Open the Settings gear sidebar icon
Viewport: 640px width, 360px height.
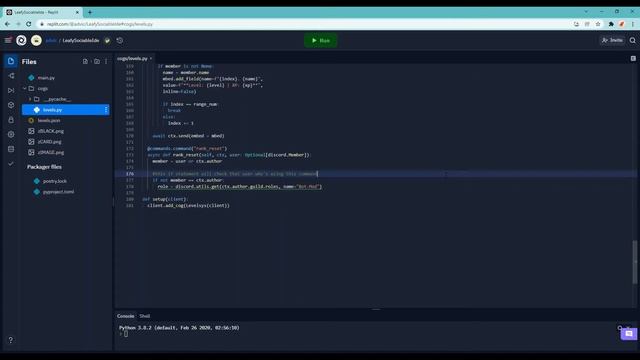click(11, 134)
